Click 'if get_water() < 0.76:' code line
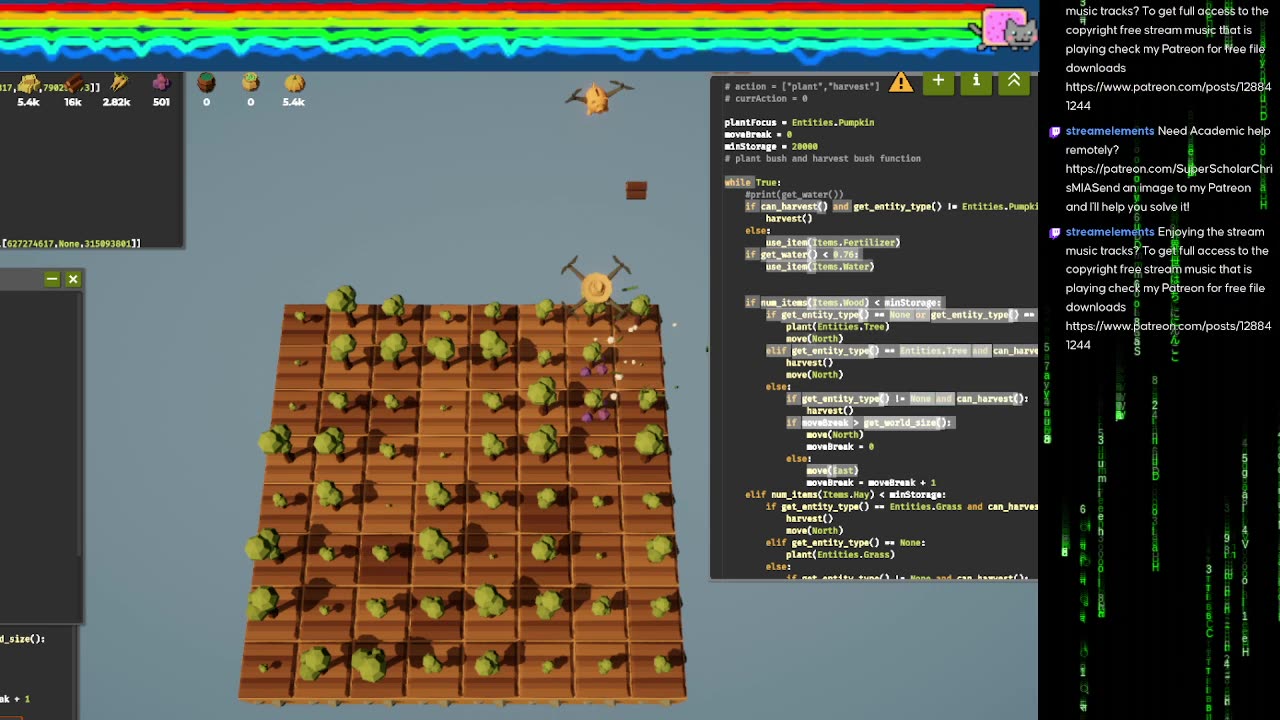 pyautogui.click(x=802, y=254)
